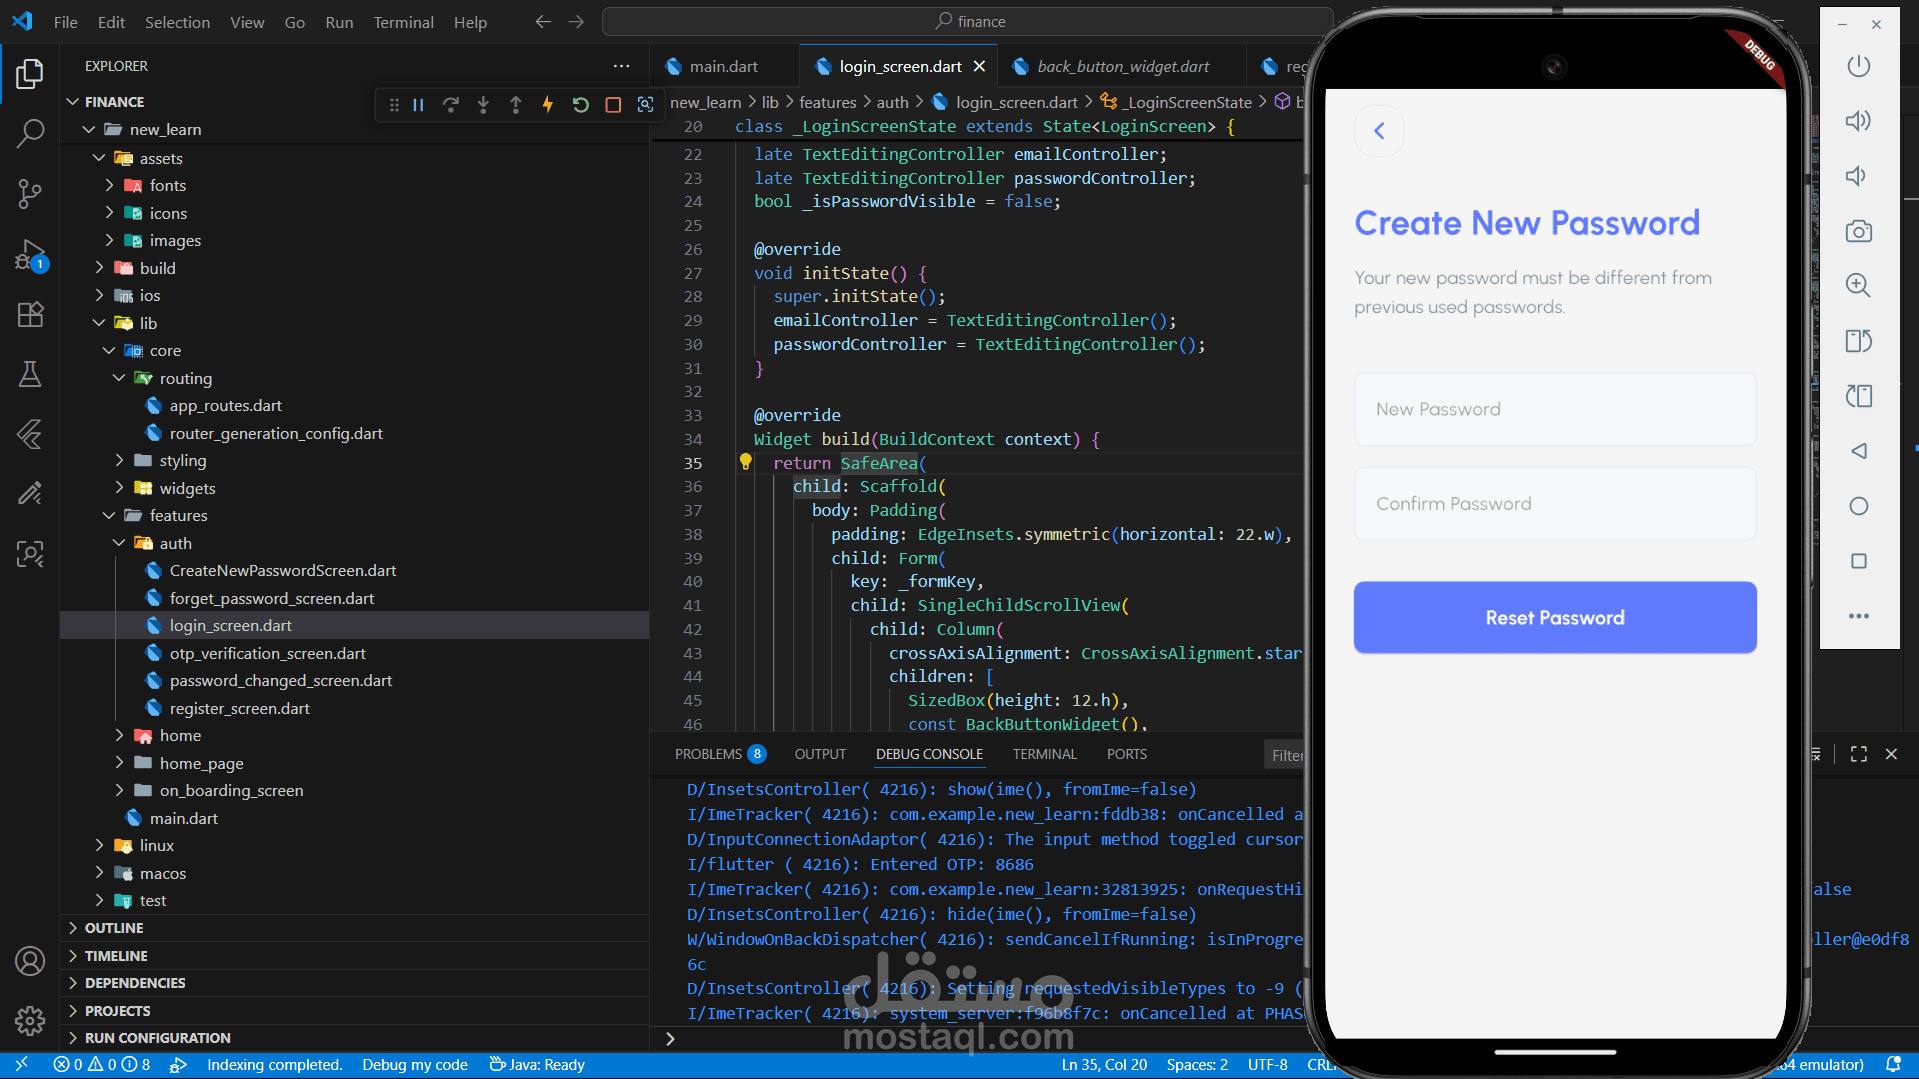Click Spaces: 2 indentation status
The height and width of the screenshot is (1079, 1919).
pos(1197,1065)
